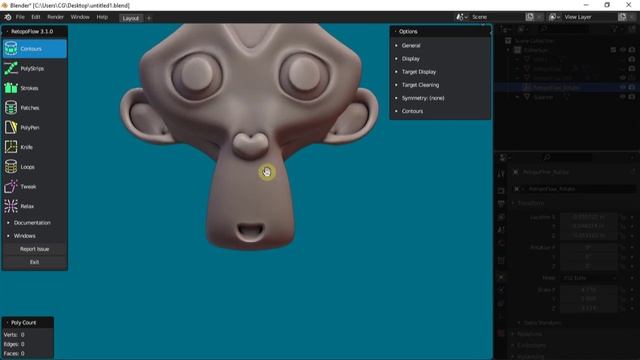Toggle visibility of highlighted RetopoFlow outliner row
The width and height of the screenshot is (640, 360).
[623, 87]
